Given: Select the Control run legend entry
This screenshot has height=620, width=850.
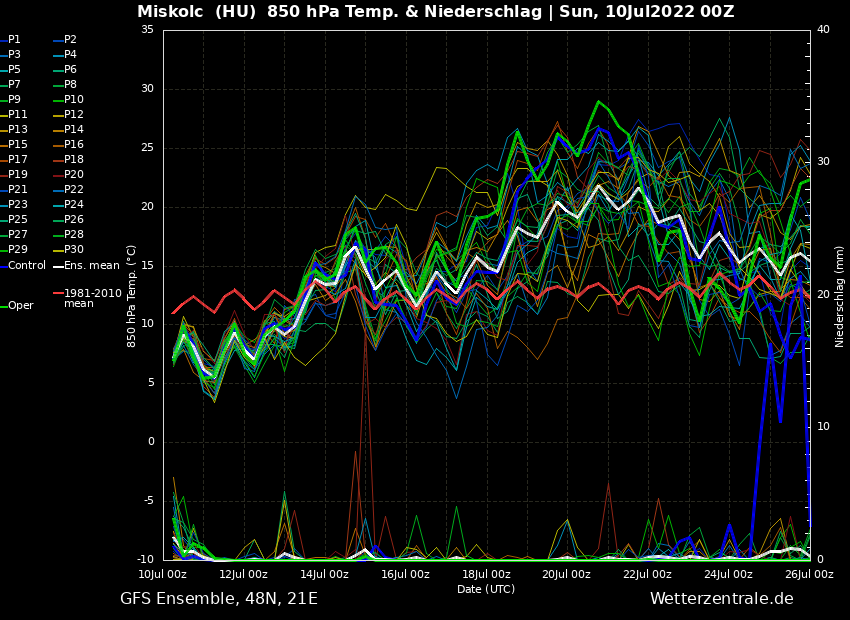Looking at the screenshot, I should 27,266.
